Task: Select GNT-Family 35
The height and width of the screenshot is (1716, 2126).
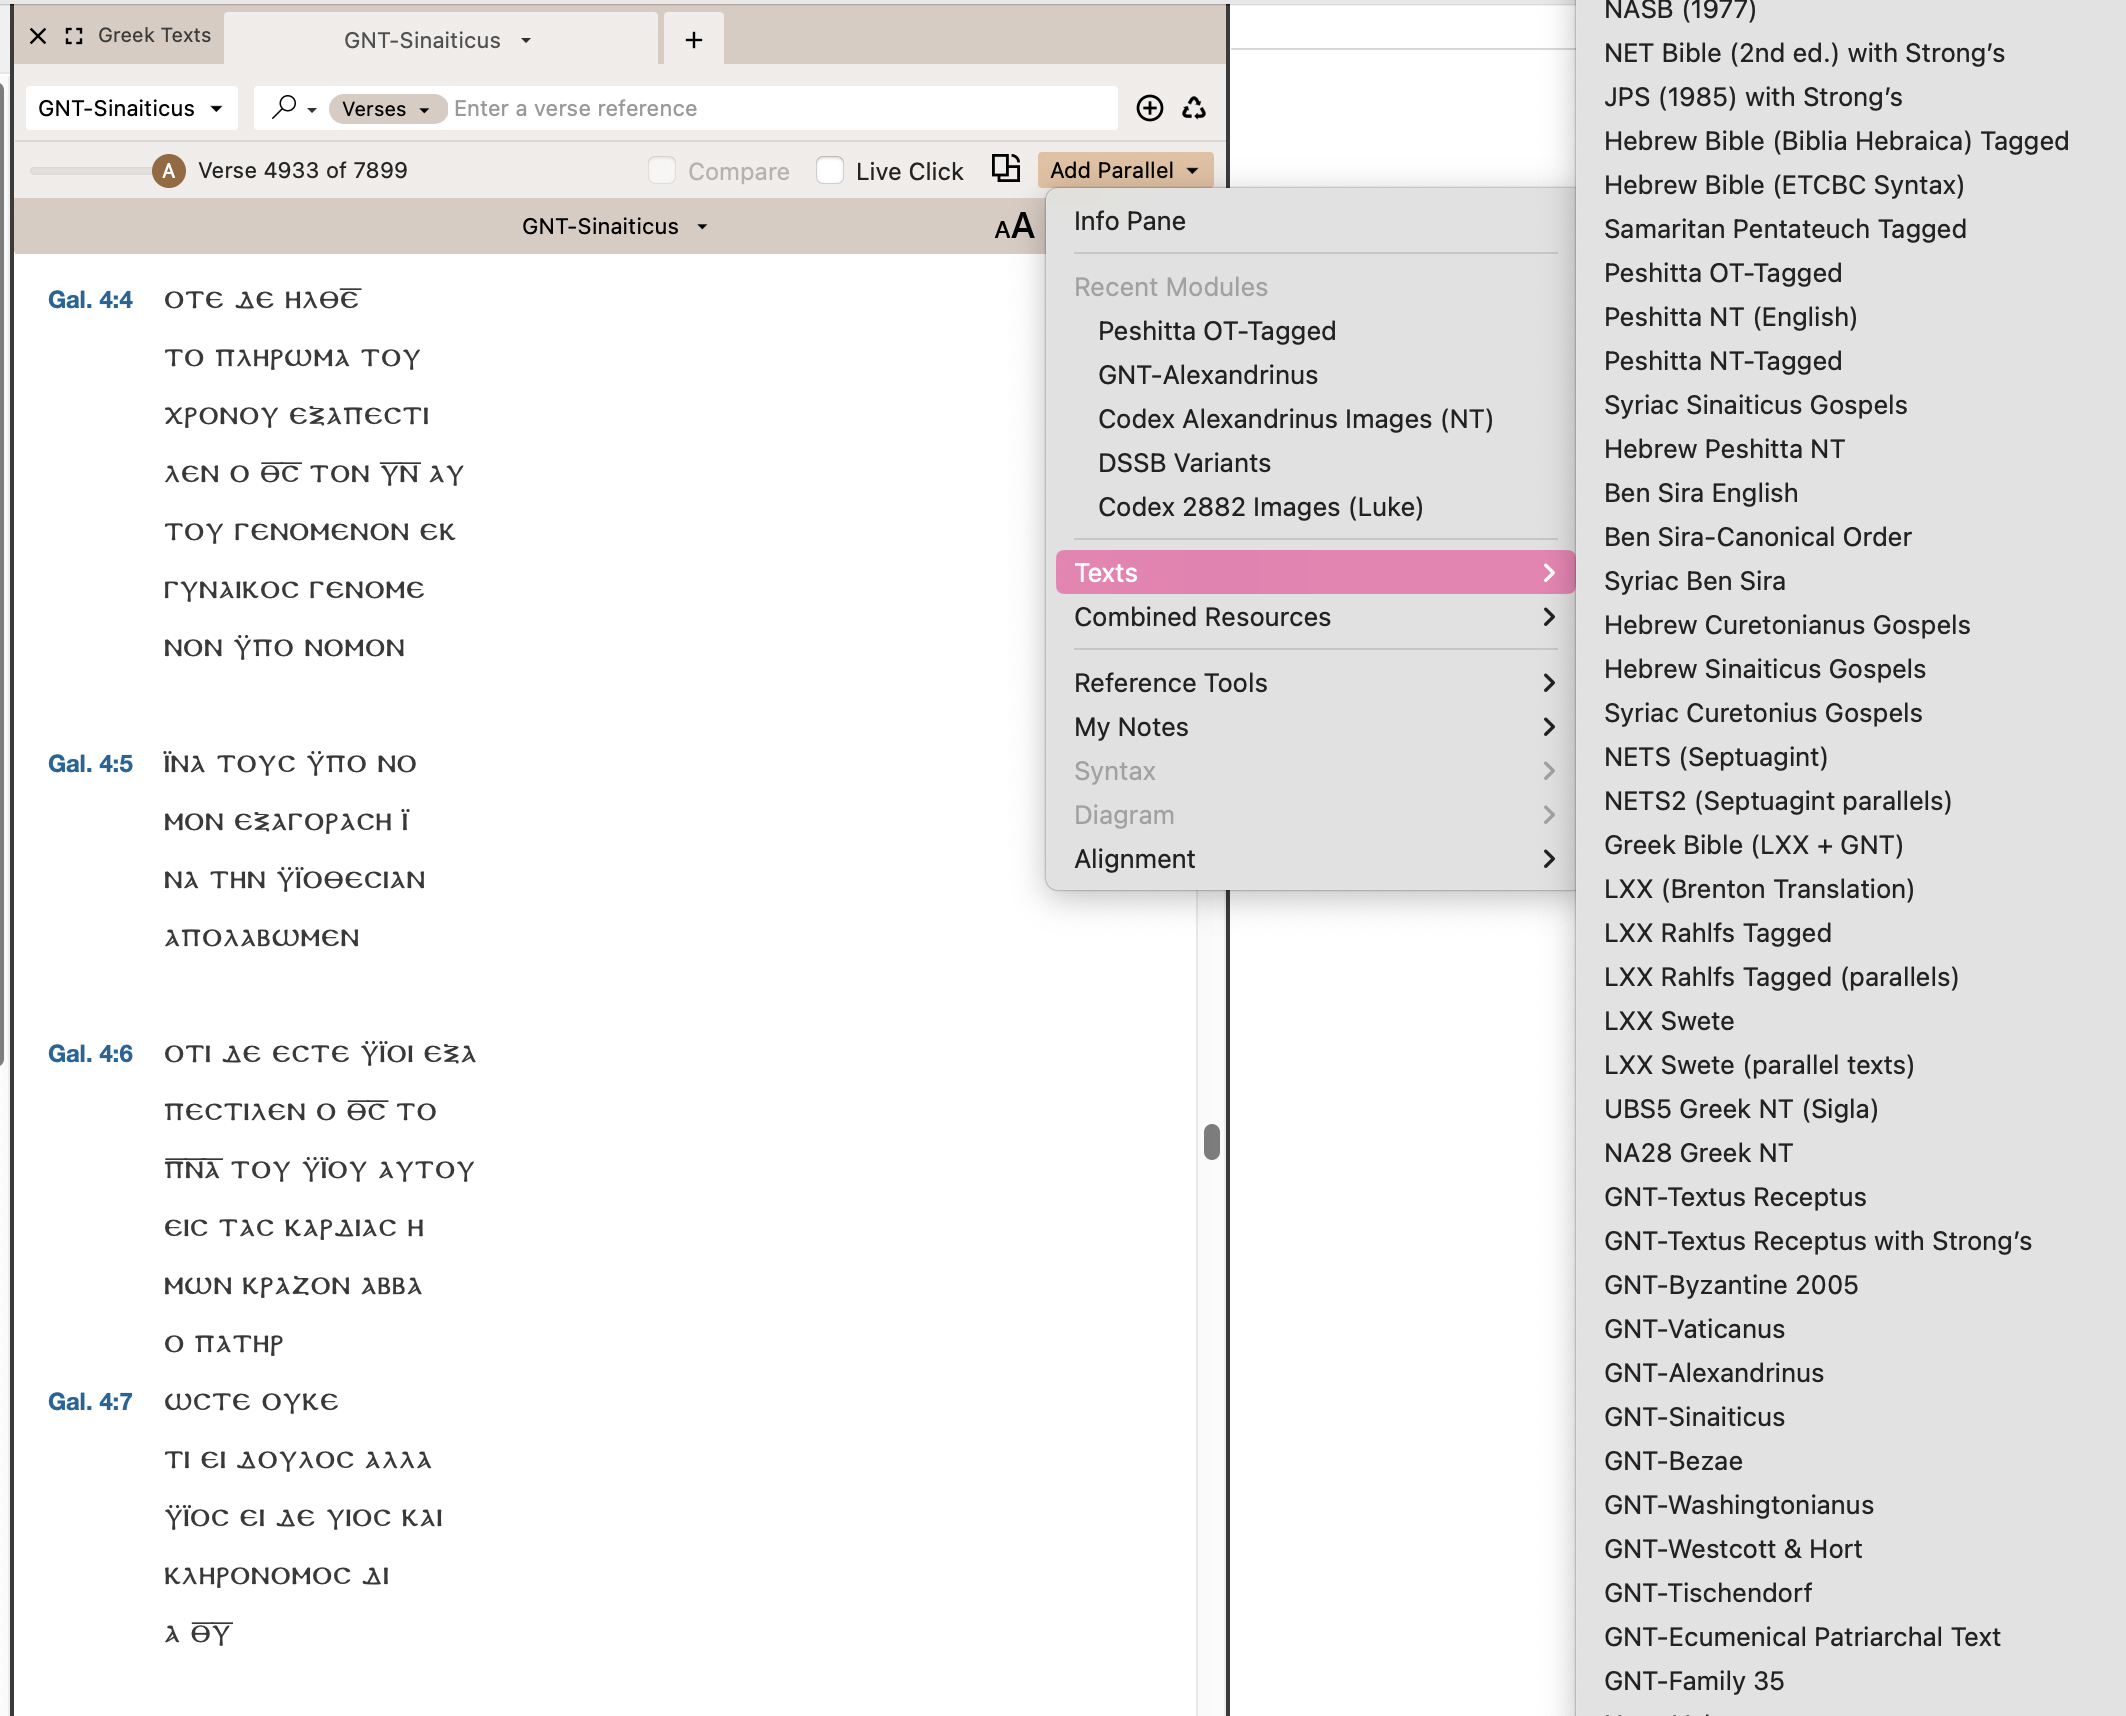Action: coord(1694,1681)
